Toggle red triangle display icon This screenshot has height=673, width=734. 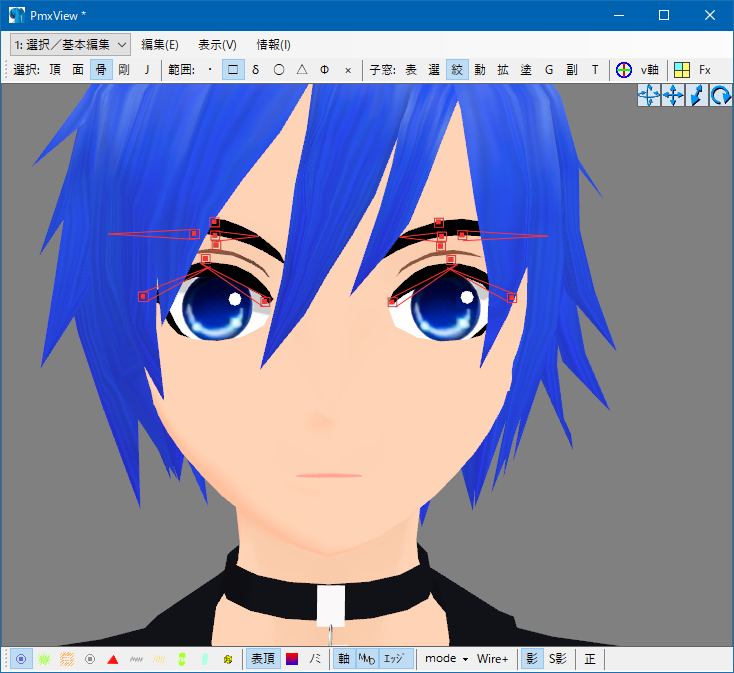113,659
